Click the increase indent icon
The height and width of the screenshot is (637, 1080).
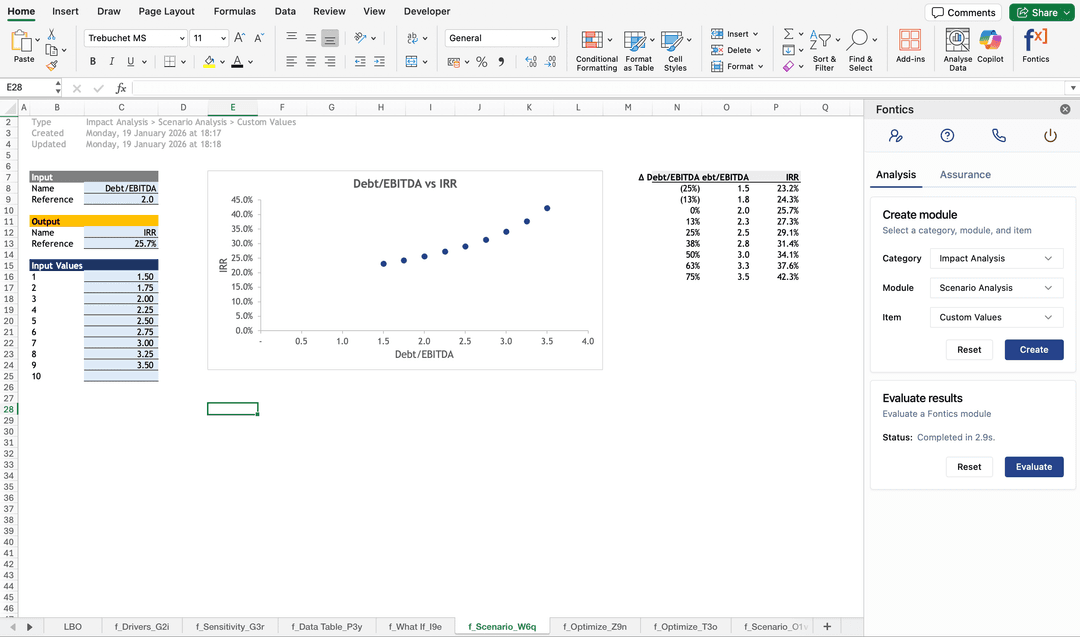coord(380,61)
